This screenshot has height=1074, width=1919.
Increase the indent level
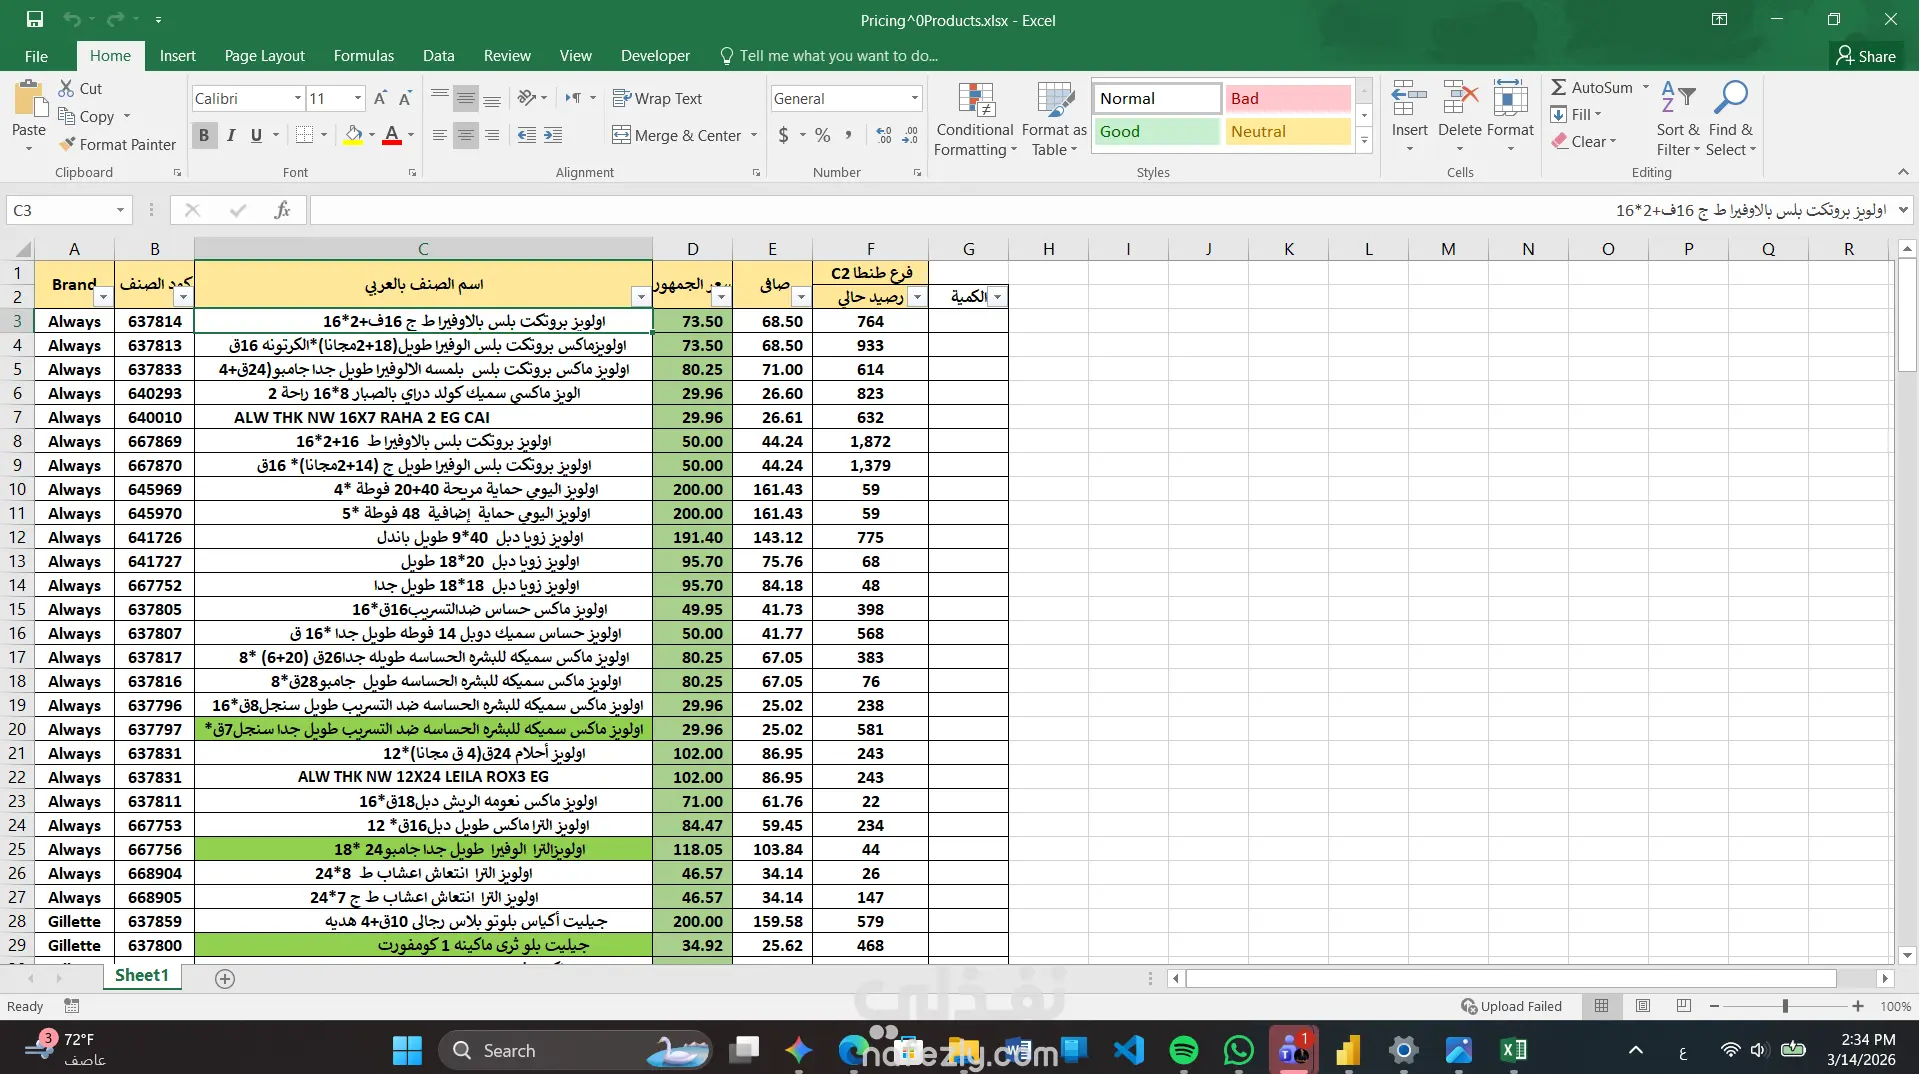(553, 135)
